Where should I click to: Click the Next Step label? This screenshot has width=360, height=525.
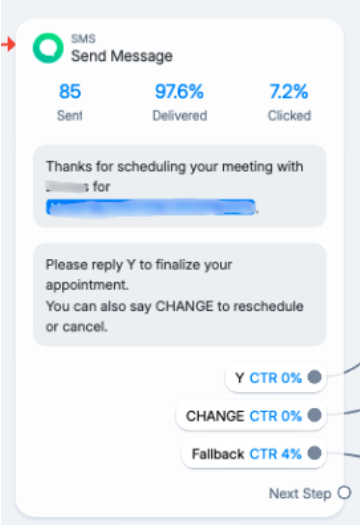pos(300,493)
